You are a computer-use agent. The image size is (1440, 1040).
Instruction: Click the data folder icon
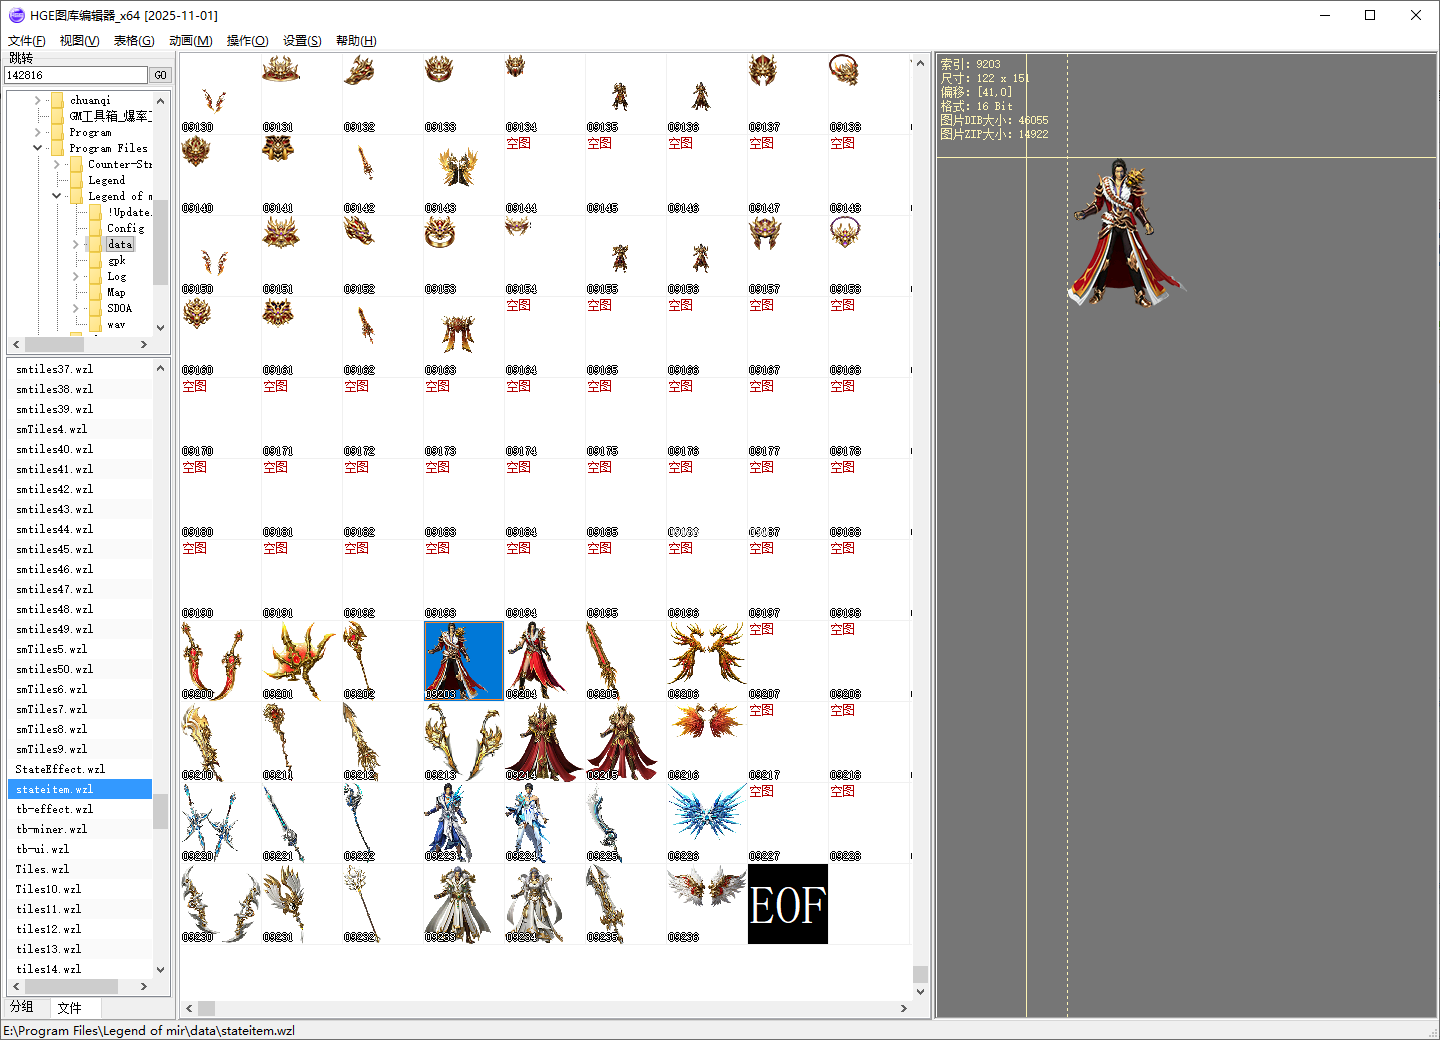[x=95, y=244]
